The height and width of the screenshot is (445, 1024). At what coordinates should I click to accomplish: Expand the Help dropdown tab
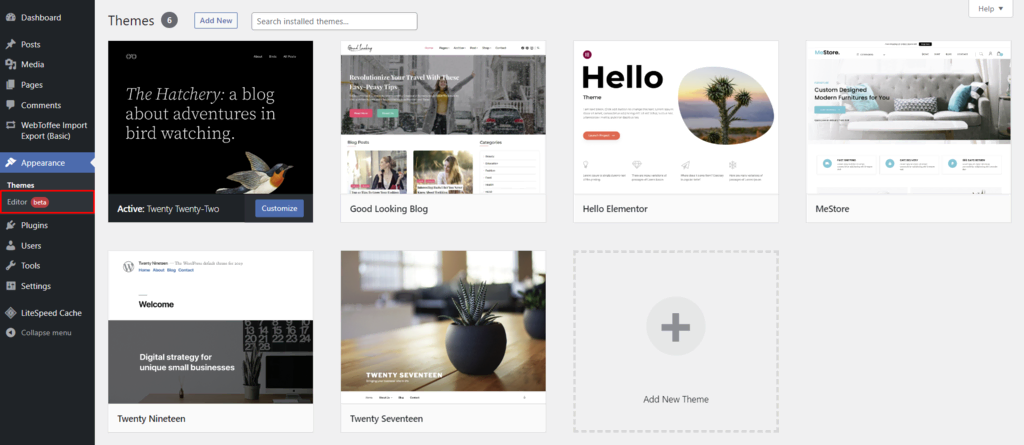[x=990, y=9]
